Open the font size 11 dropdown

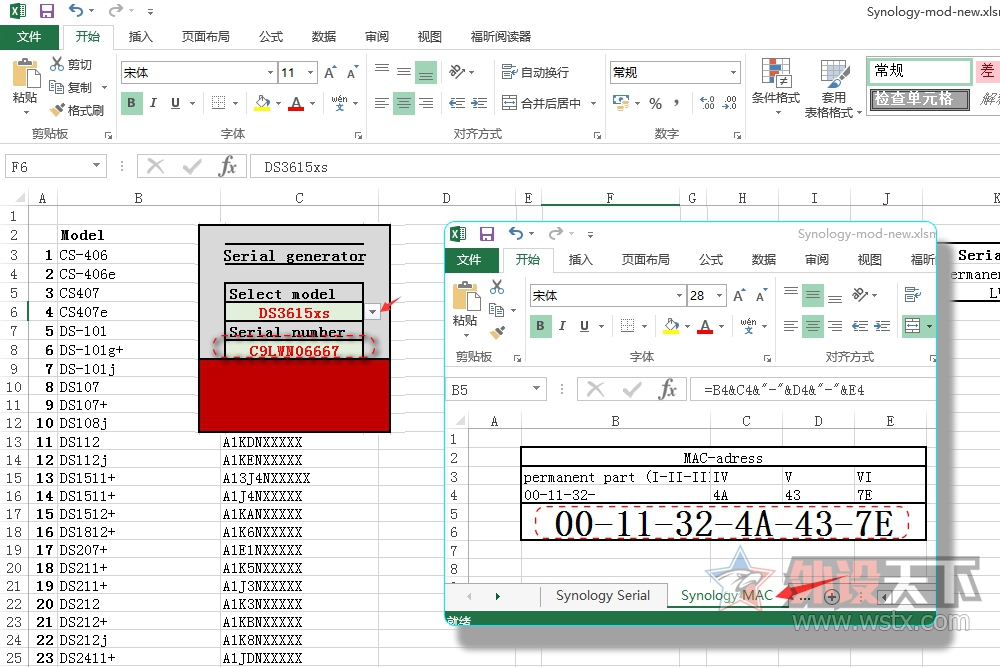point(311,73)
